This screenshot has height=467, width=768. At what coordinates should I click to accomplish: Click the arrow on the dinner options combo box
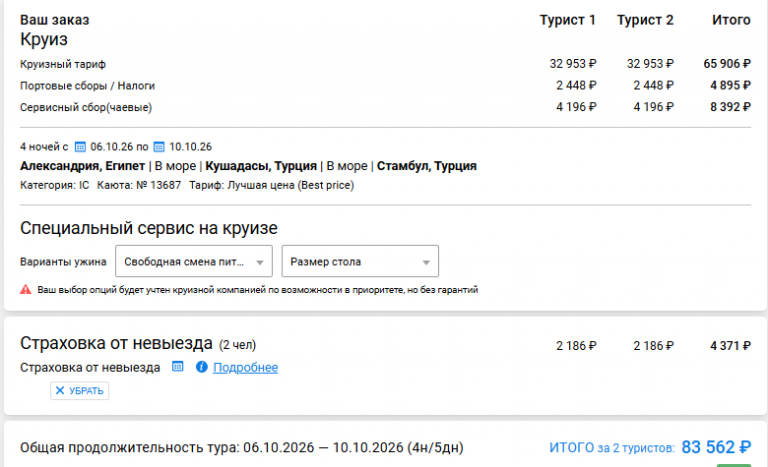(260, 262)
